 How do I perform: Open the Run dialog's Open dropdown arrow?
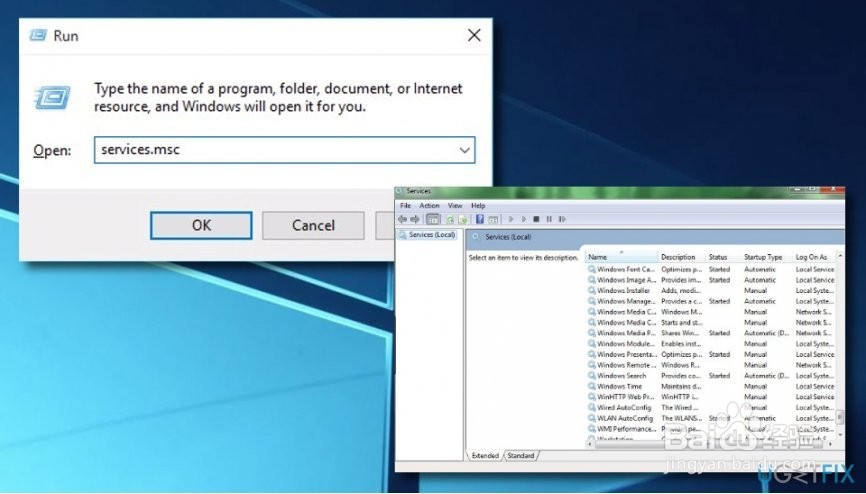pos(464,150)
